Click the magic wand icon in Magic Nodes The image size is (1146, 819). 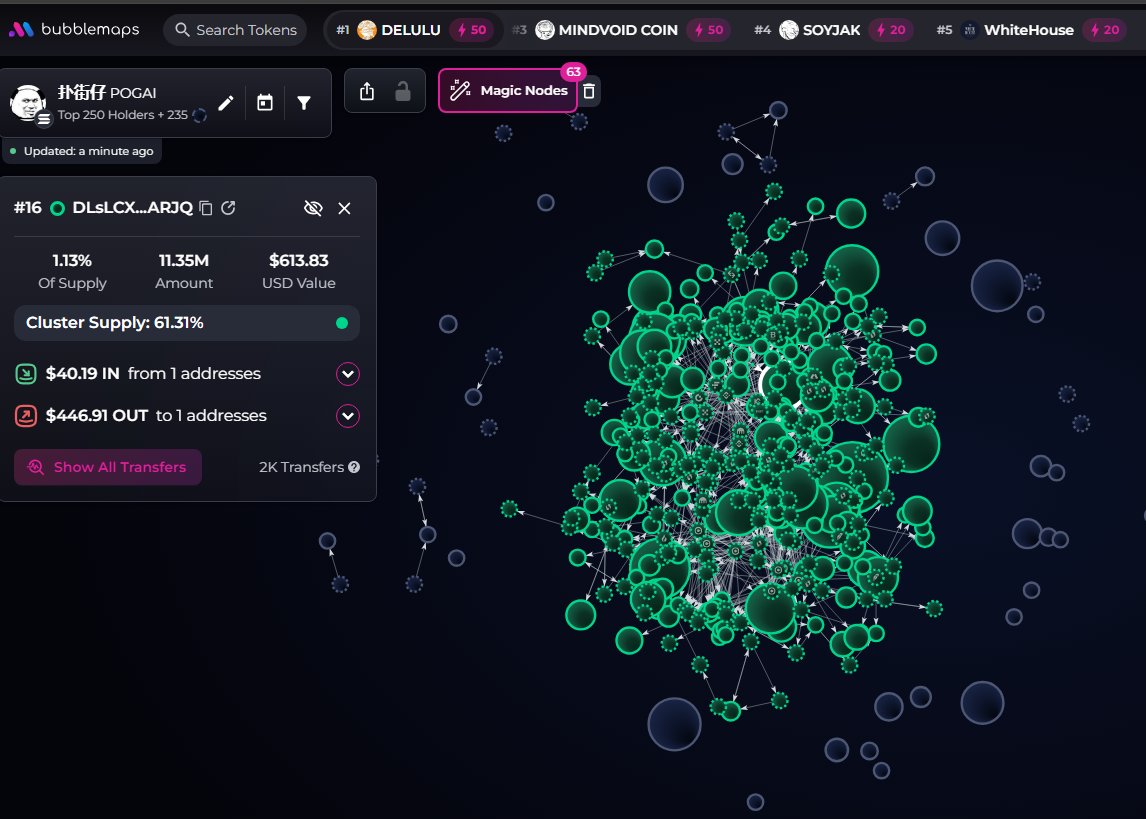pyautogui.click(x=460, y=91)
